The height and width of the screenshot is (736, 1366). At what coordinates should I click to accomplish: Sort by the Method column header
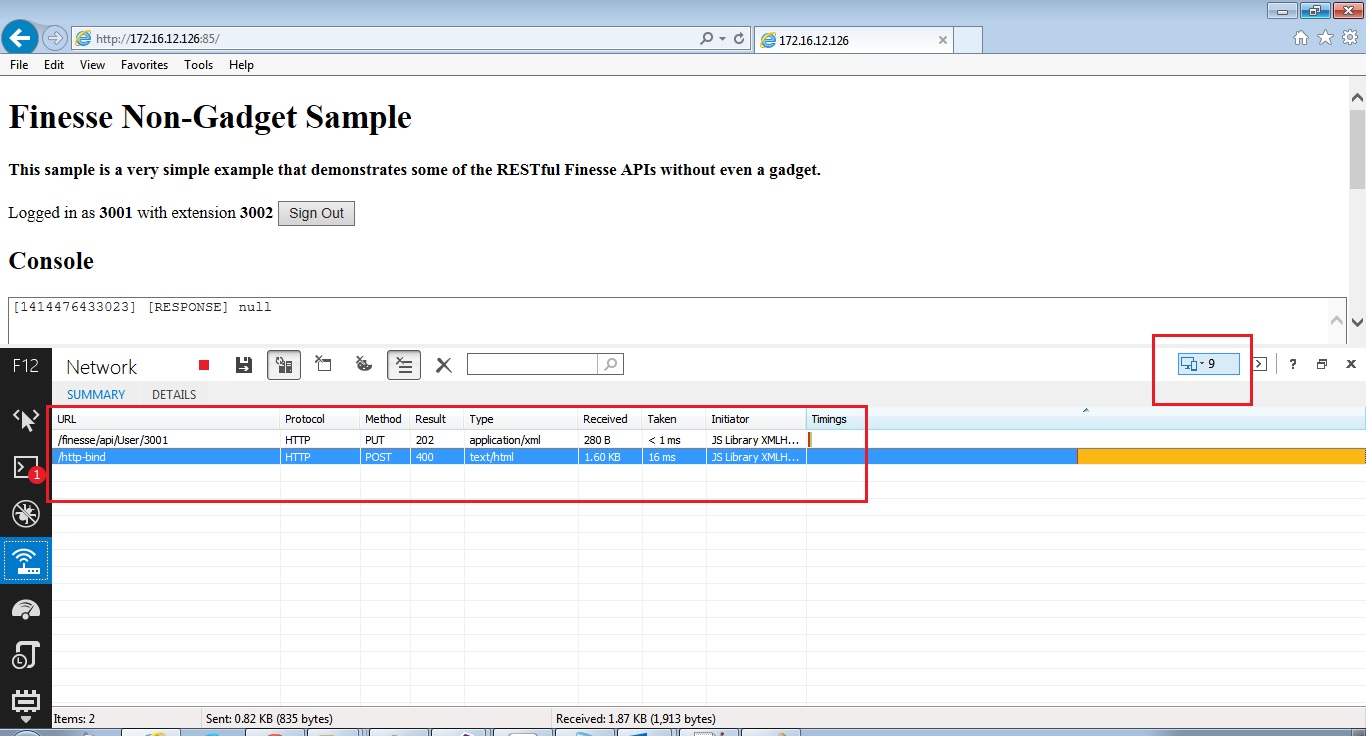[x=385, y=419]
